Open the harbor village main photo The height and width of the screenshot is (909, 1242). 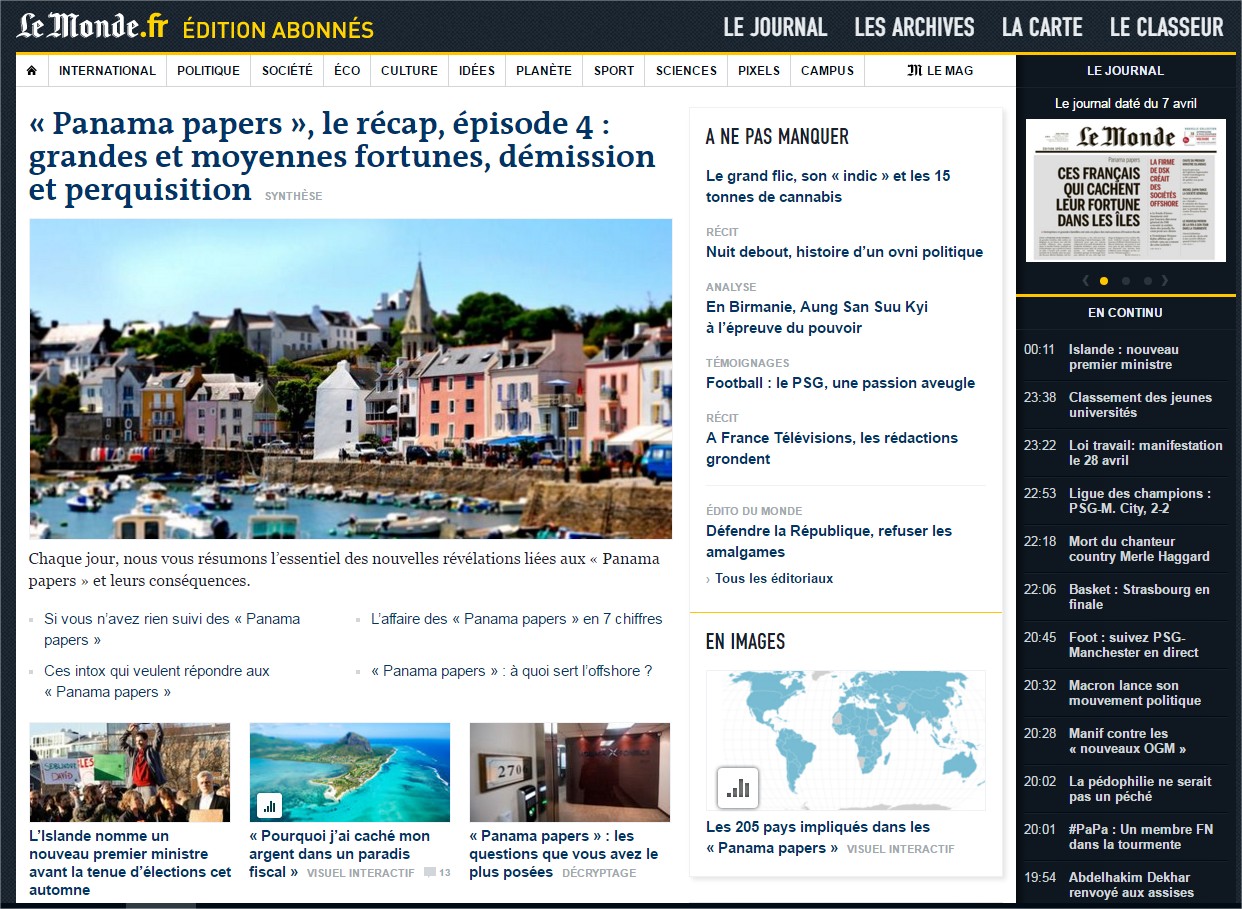pos(350,379)
